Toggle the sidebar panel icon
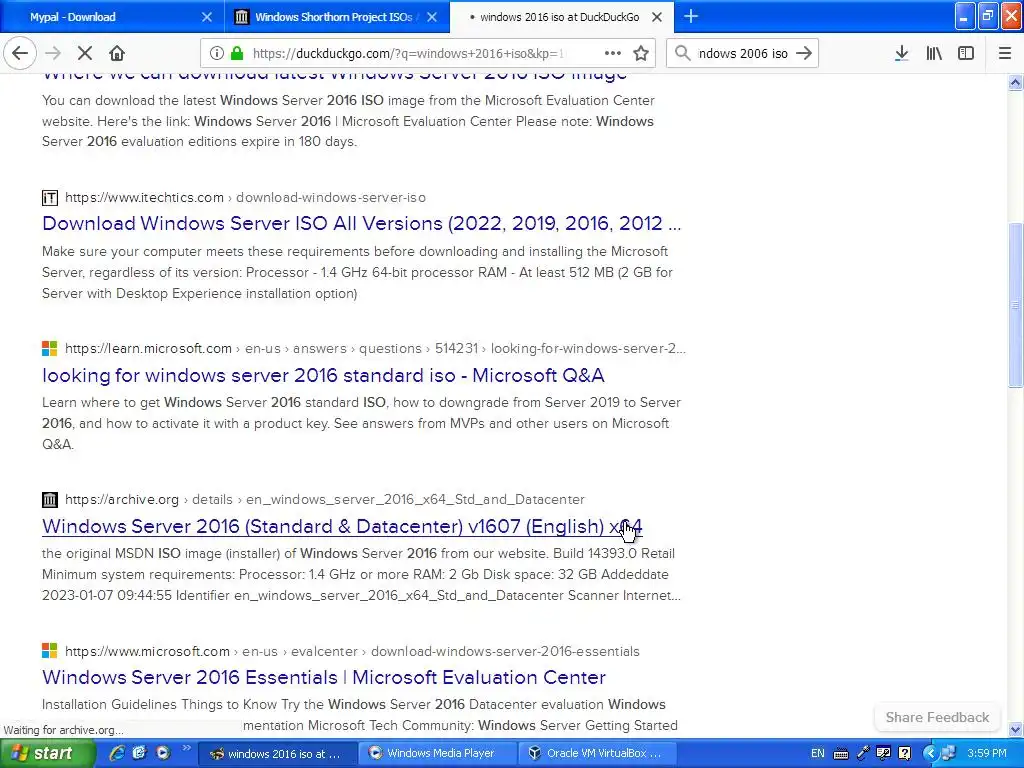The image size is (1024, 768). (966, 54)
